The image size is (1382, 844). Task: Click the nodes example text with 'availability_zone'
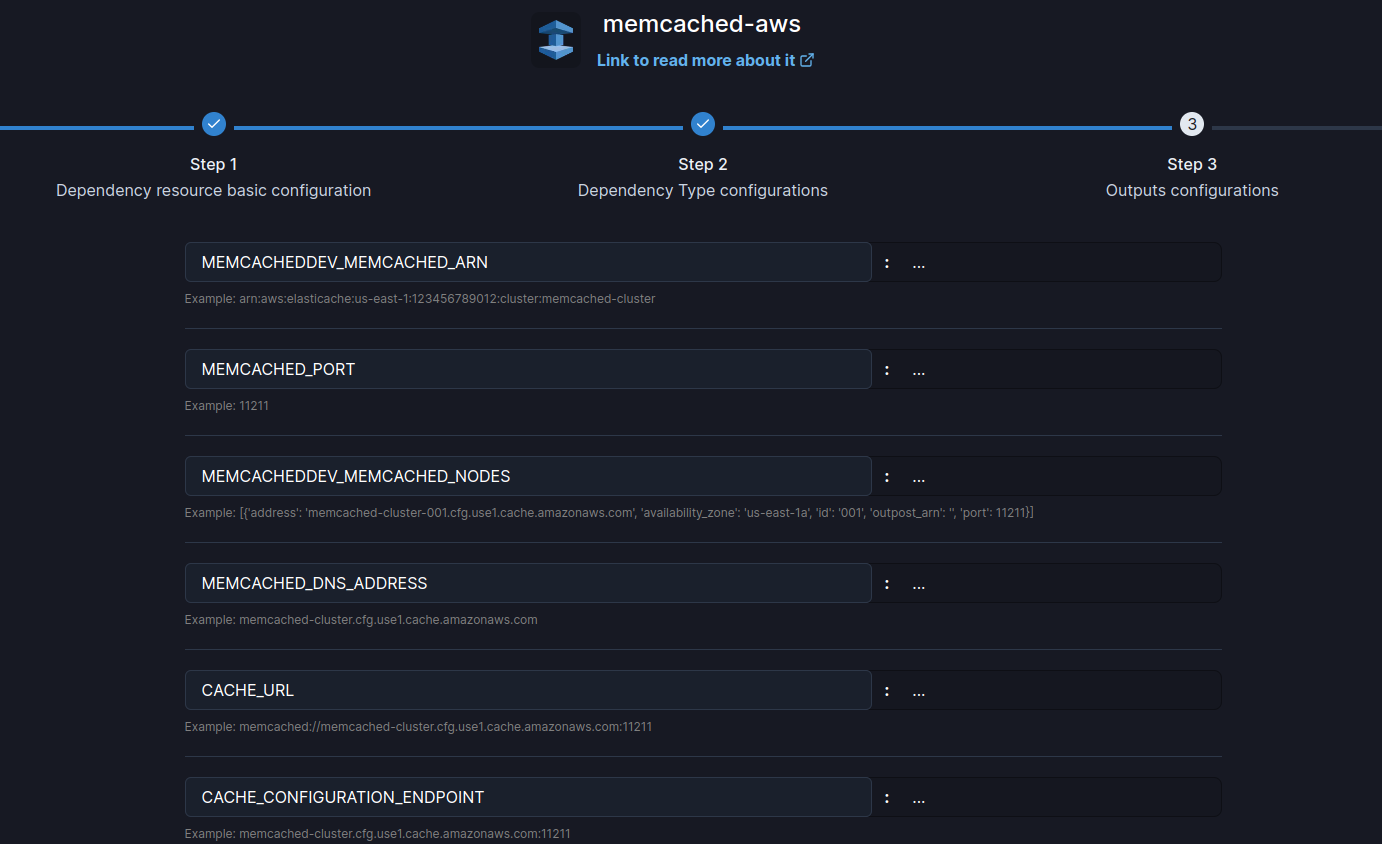click(x=609, y=513)
